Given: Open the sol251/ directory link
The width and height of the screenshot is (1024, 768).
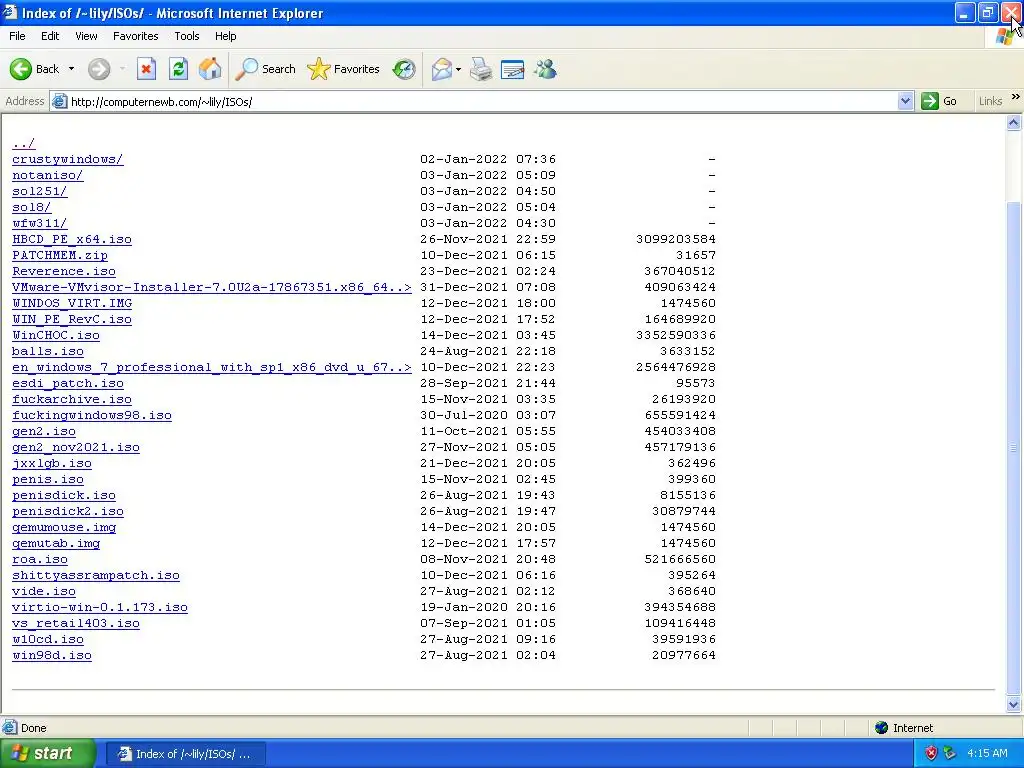Looking at the screenshot, I should coord(39,191).
